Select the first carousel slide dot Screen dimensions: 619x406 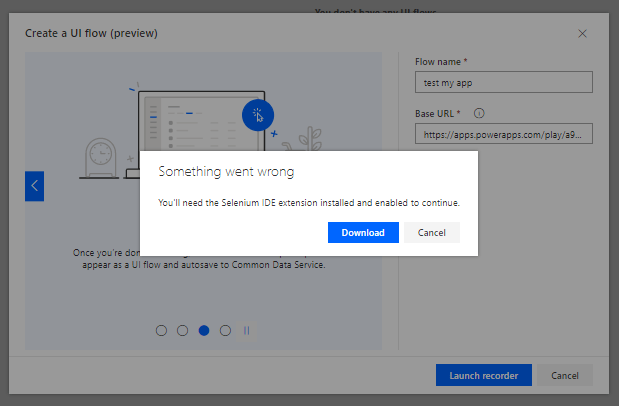click(x=161, y=331)
